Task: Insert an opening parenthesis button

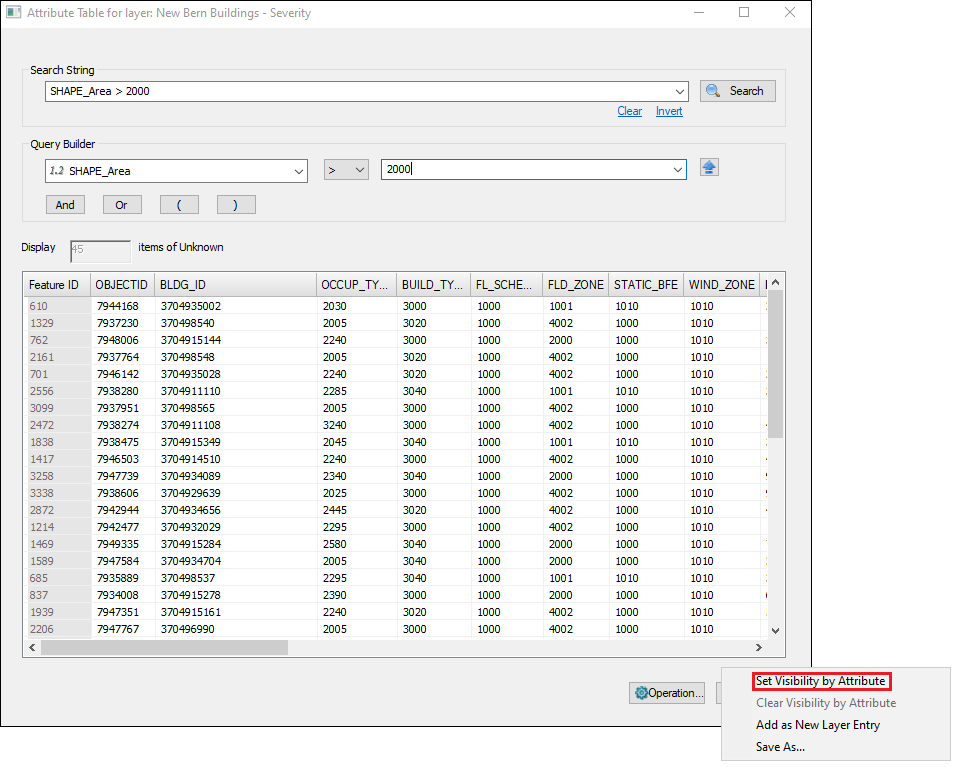Action: point(179,205)
